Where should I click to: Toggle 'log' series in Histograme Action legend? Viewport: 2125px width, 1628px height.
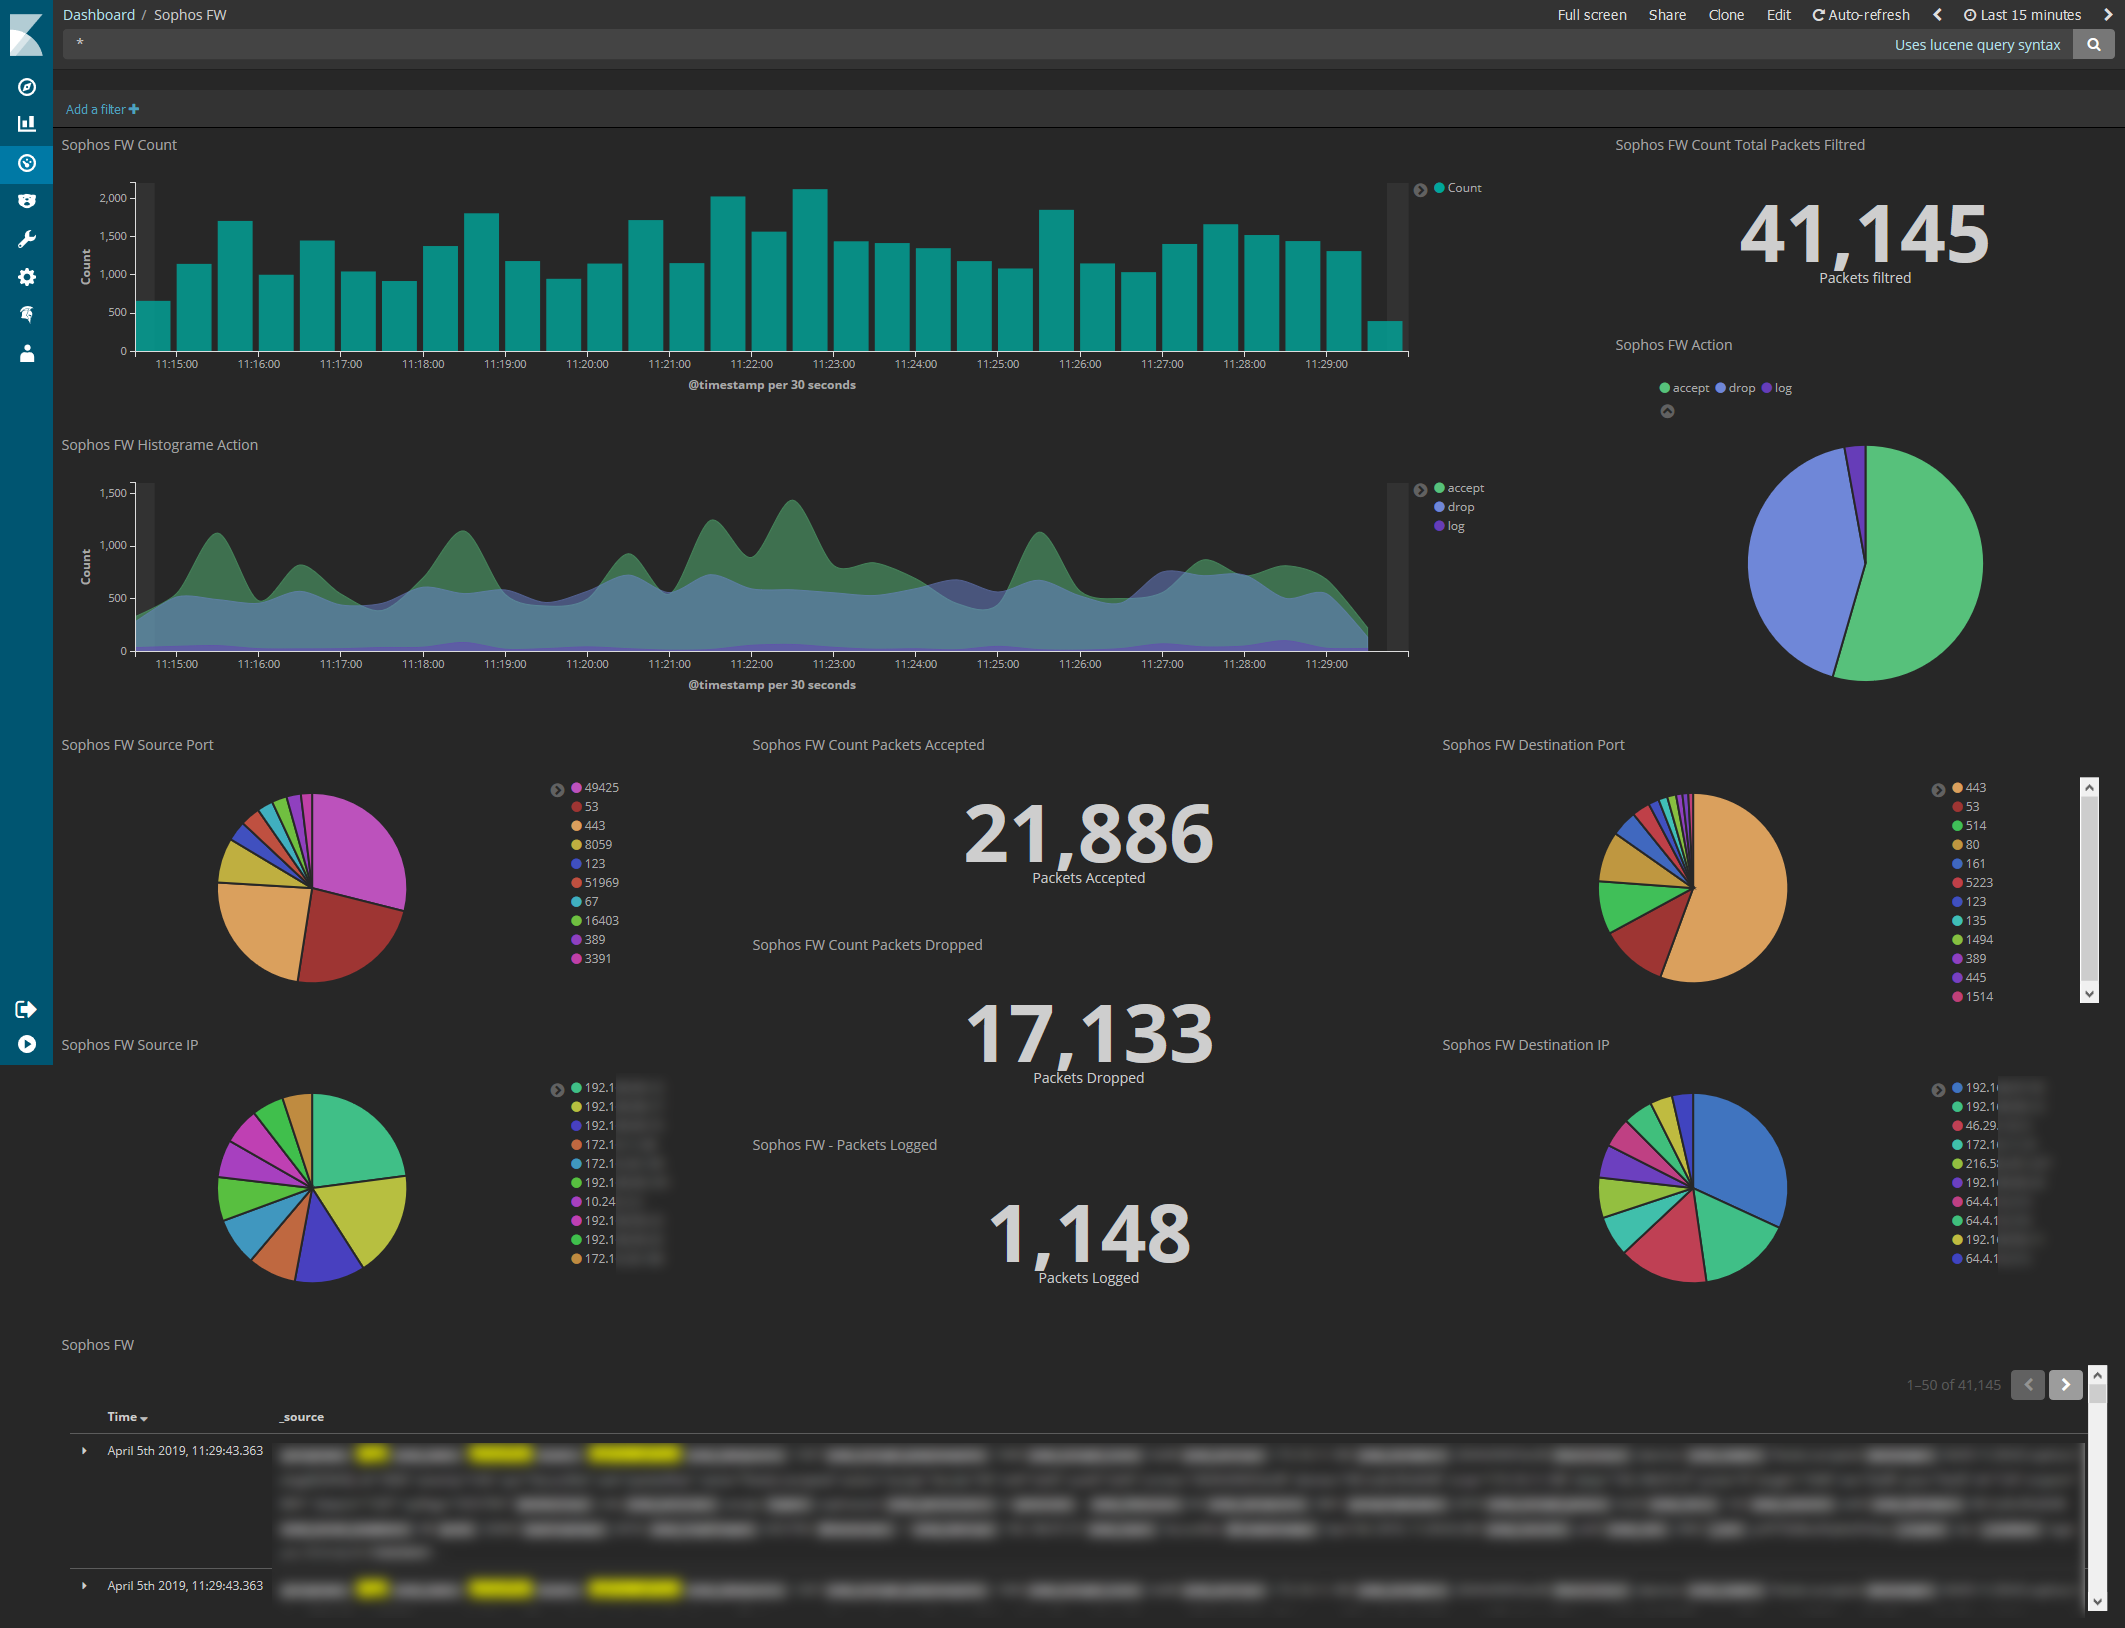(1455, 526)
